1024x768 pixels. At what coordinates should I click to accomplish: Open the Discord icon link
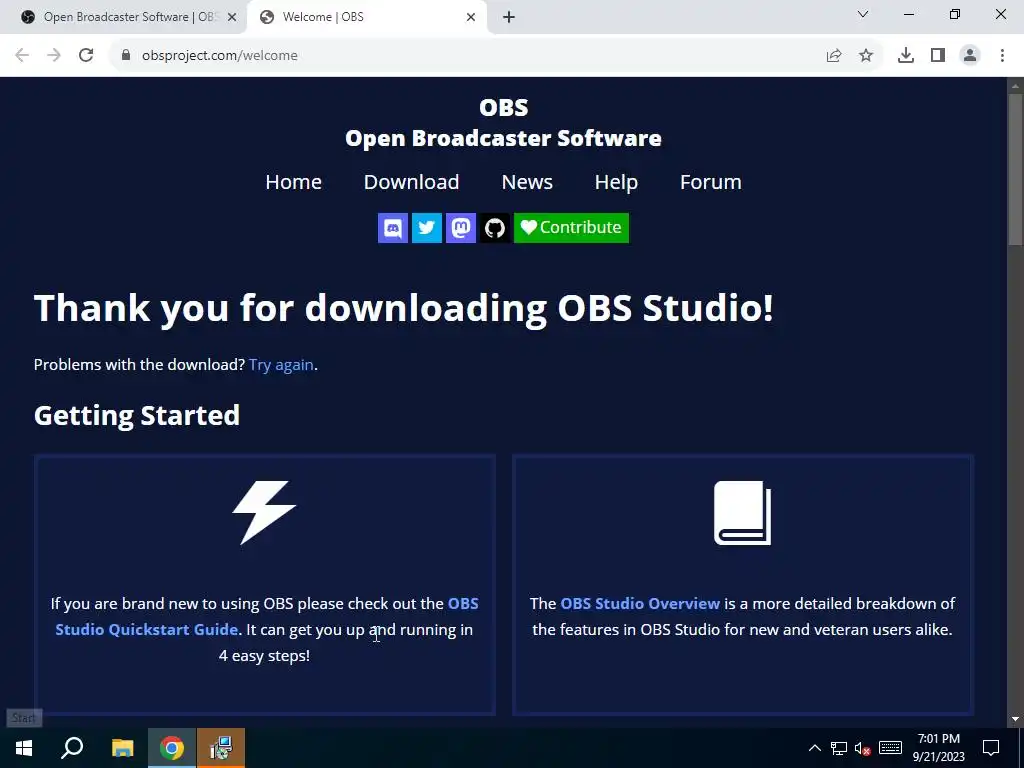tap(392, 228)
